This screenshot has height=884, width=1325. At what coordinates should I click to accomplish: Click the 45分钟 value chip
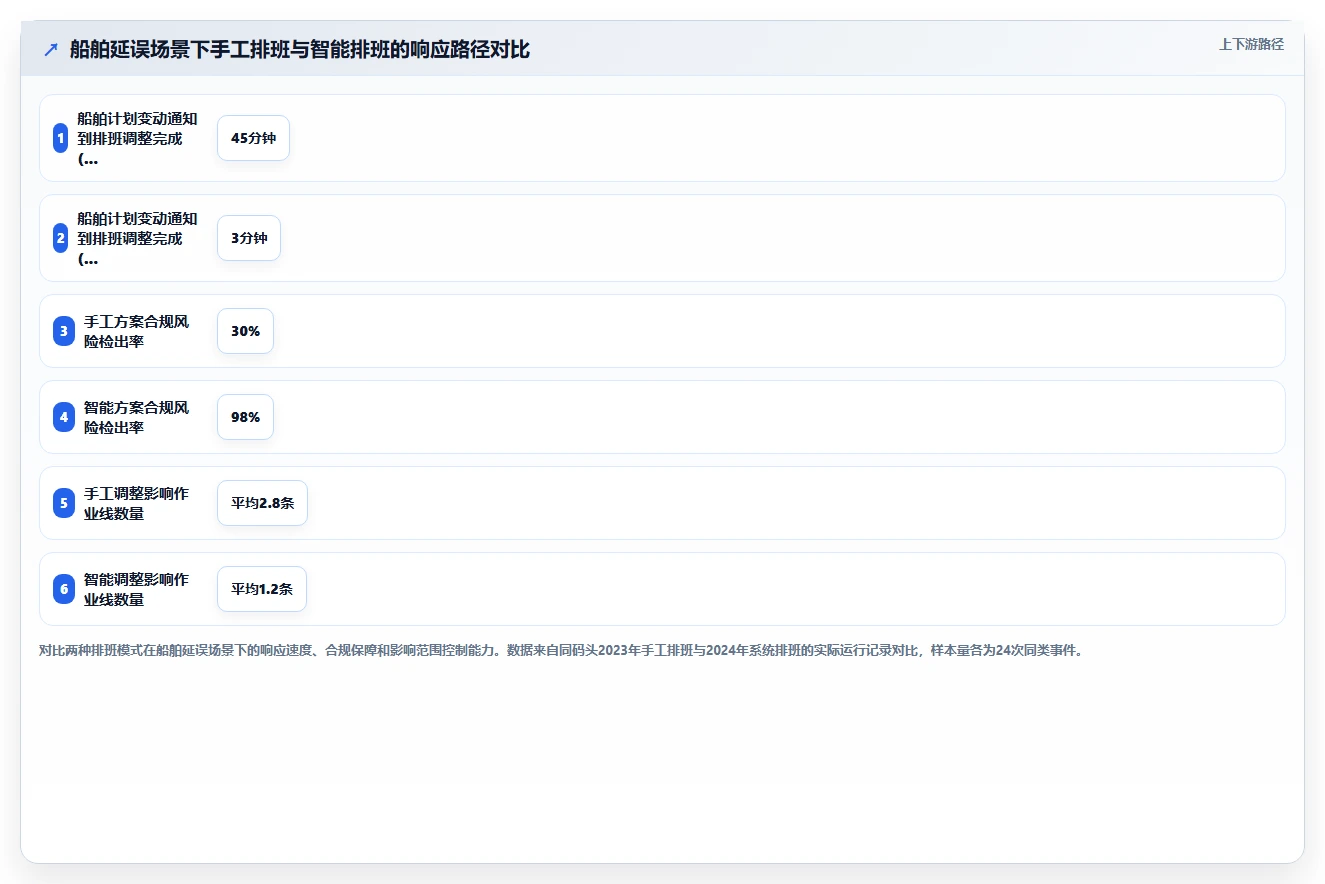coord(253,138)
